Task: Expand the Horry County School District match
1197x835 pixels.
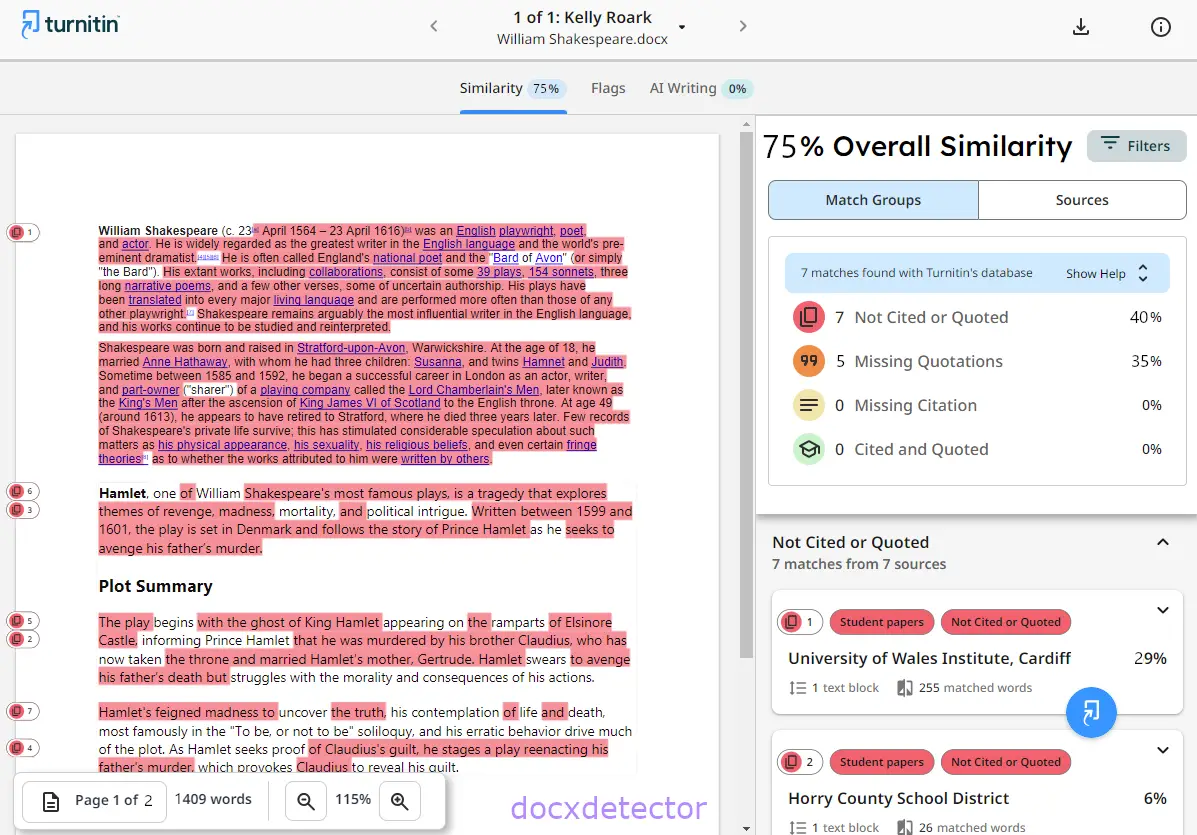Action: pyautogui.click(x=1162, y=750)
